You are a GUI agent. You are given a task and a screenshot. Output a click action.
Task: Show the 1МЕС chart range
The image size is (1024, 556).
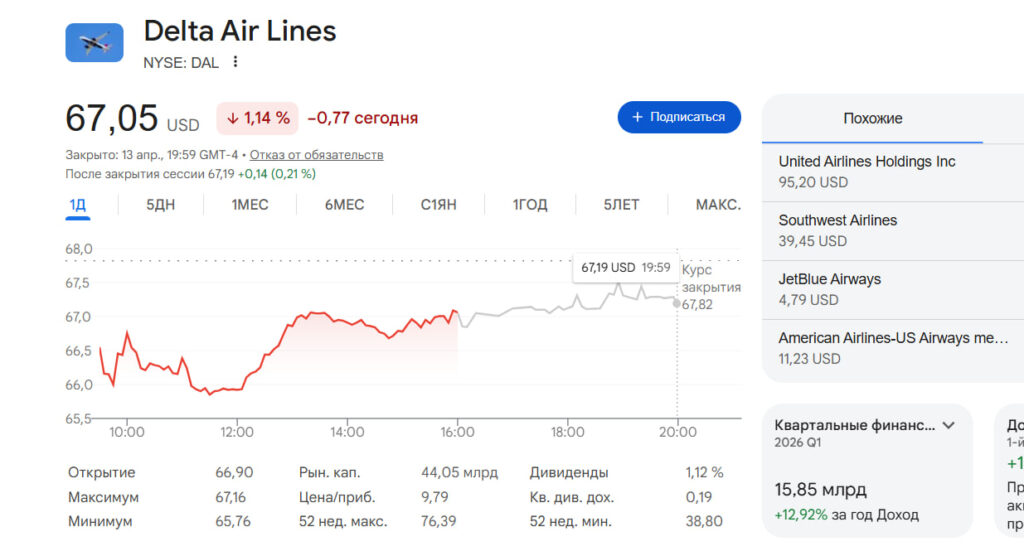[250, 205]
